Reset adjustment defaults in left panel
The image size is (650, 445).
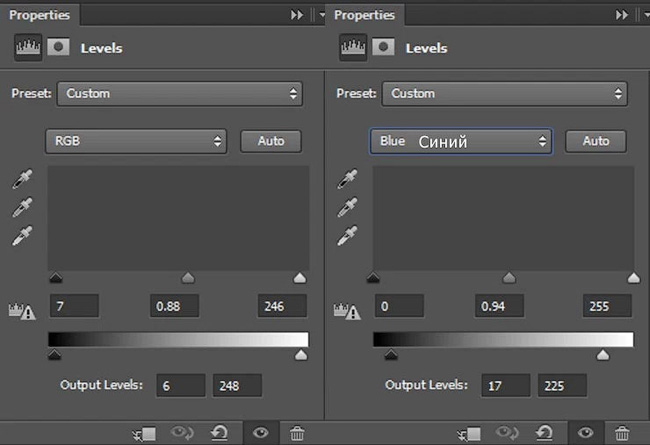click(219, 433)
